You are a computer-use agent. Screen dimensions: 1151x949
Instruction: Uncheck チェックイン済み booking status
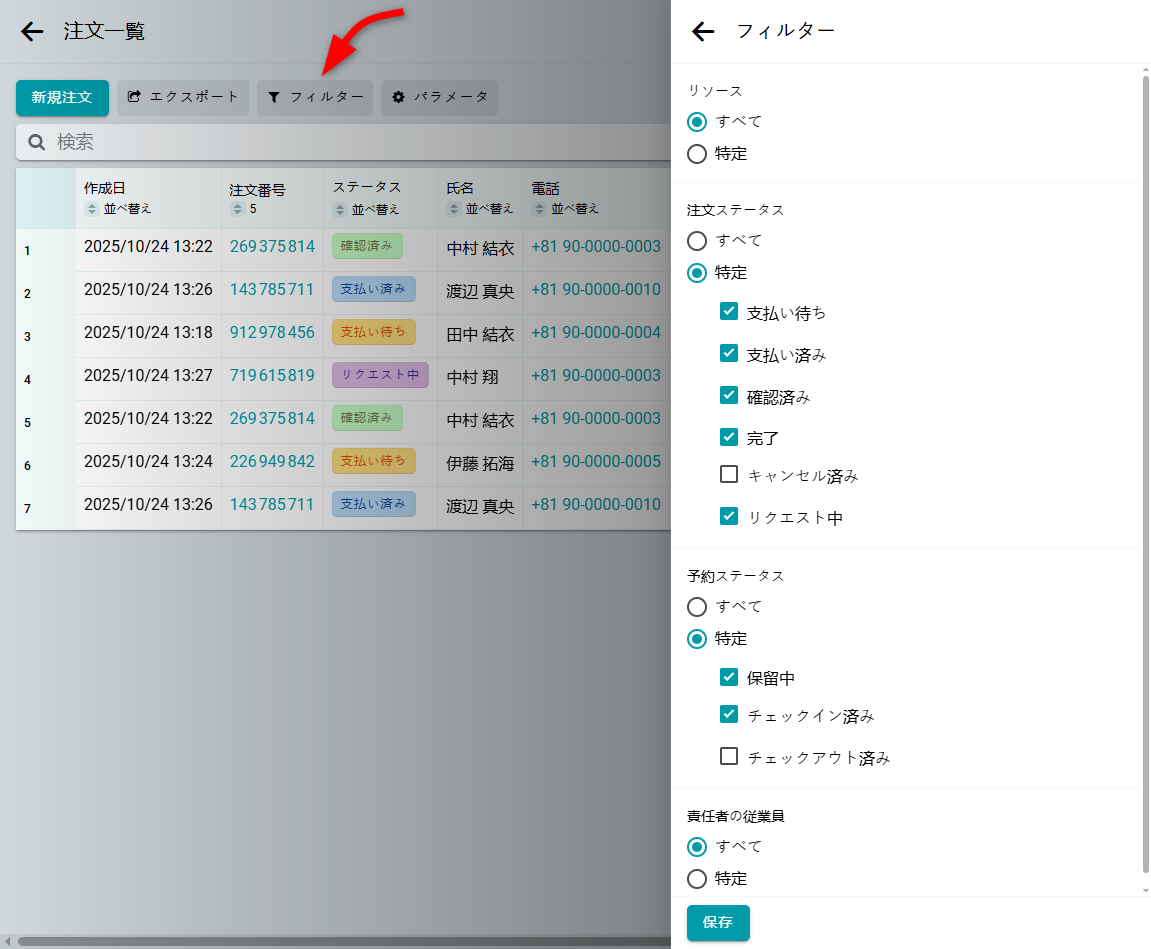coord(729,713)
